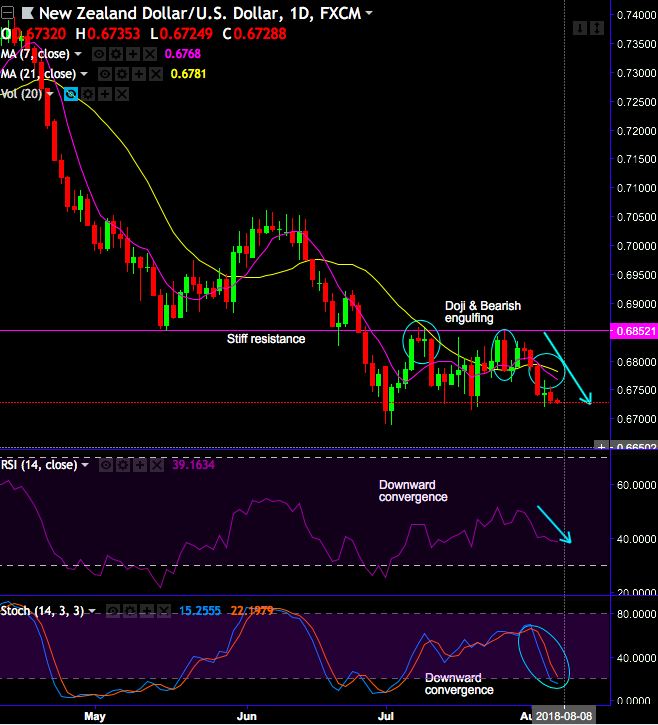Open the RSI (14, close) dropdown arrow
658x725 pixels.
click(85, 465)
